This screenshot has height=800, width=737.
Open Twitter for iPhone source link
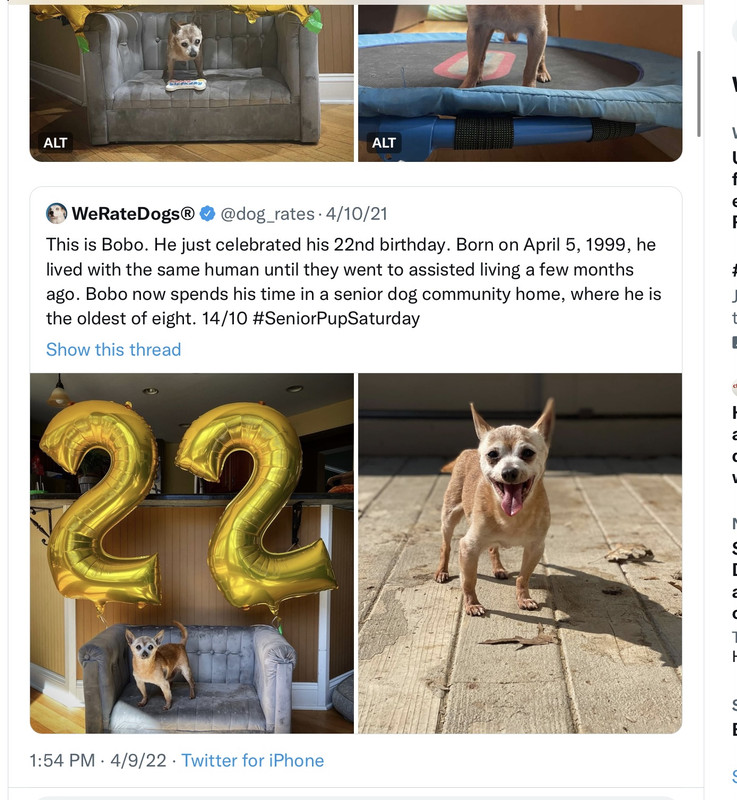coord(252,760)
